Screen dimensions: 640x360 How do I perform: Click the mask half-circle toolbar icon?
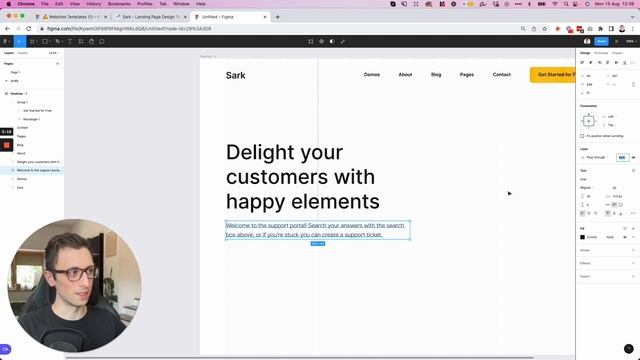(332, 41)
